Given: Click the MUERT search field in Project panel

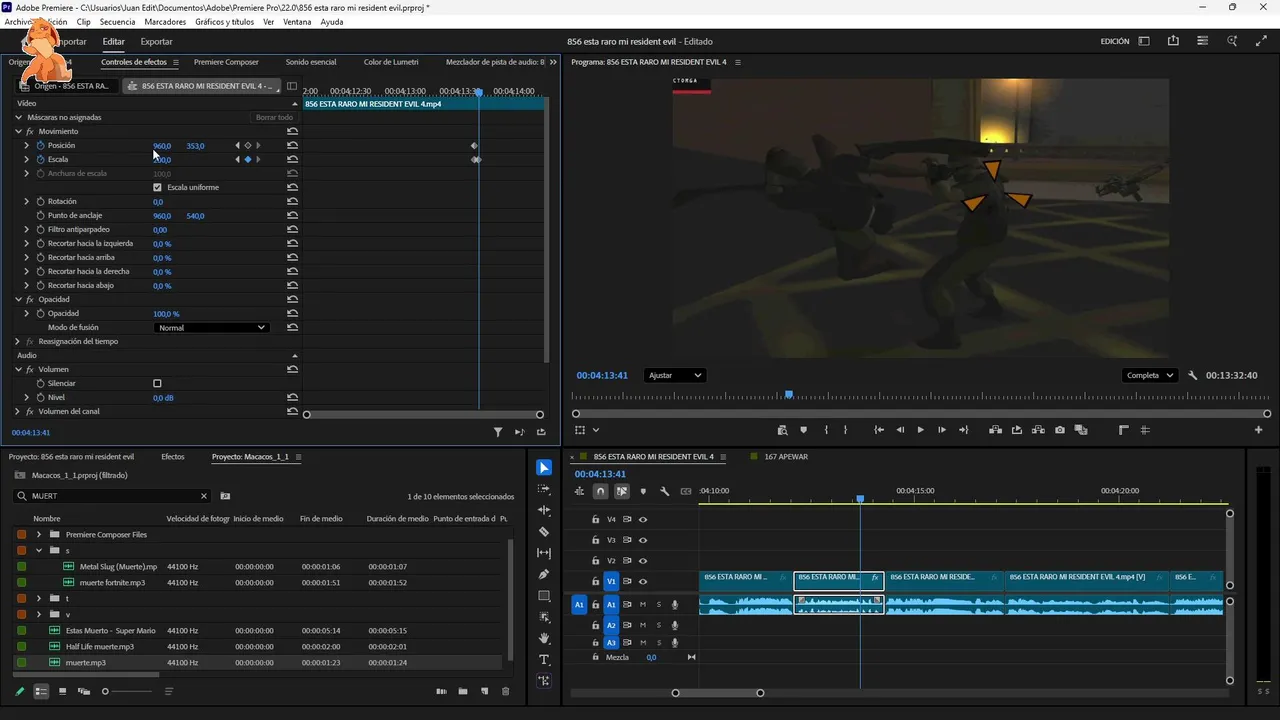Looking at the screenshot, I should tap(112, 496).
